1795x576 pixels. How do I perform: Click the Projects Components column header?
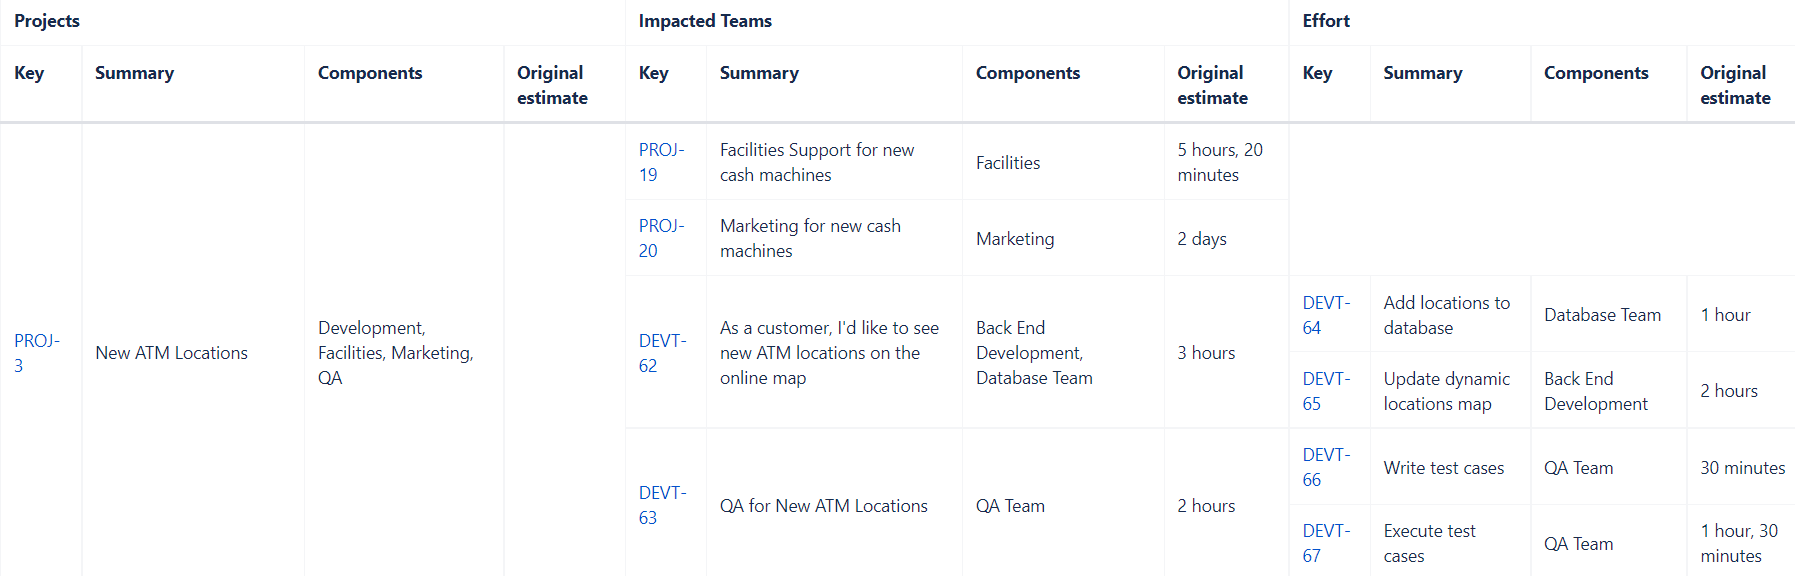370,73
